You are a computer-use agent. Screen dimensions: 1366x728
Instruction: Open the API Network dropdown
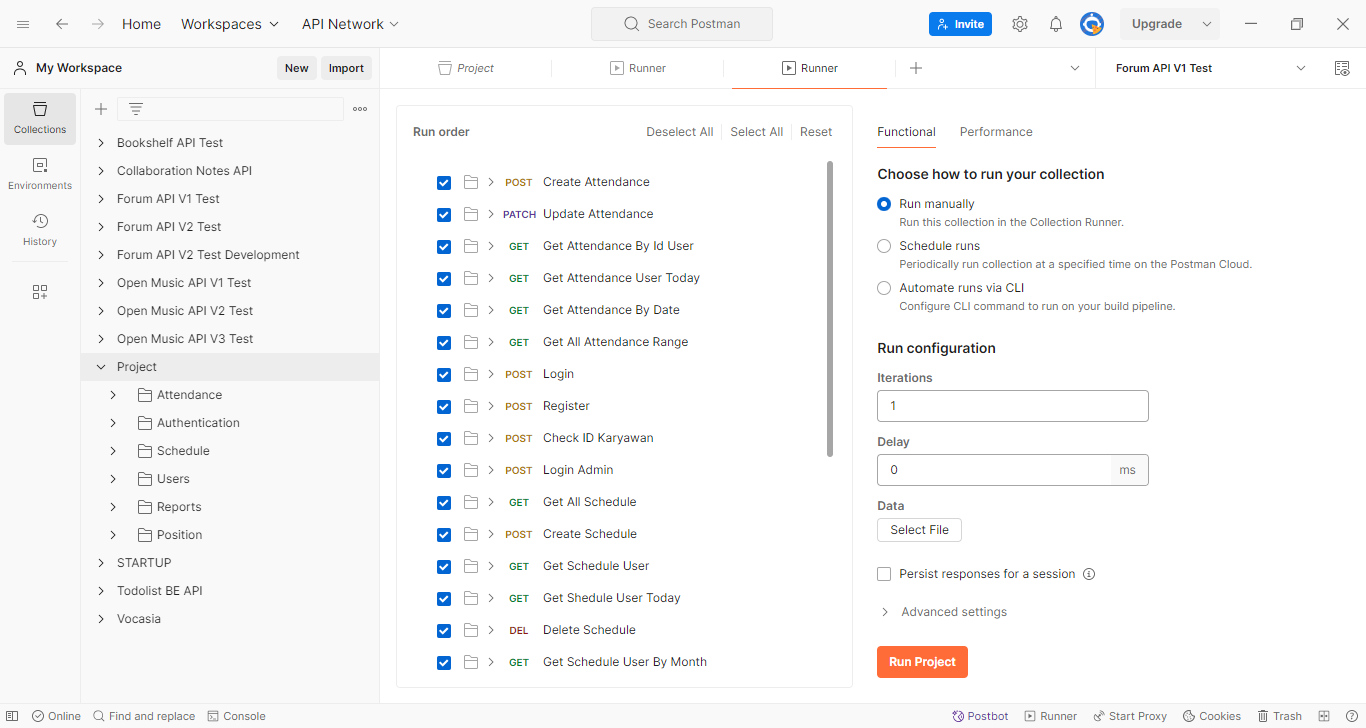tap(350, 24)
